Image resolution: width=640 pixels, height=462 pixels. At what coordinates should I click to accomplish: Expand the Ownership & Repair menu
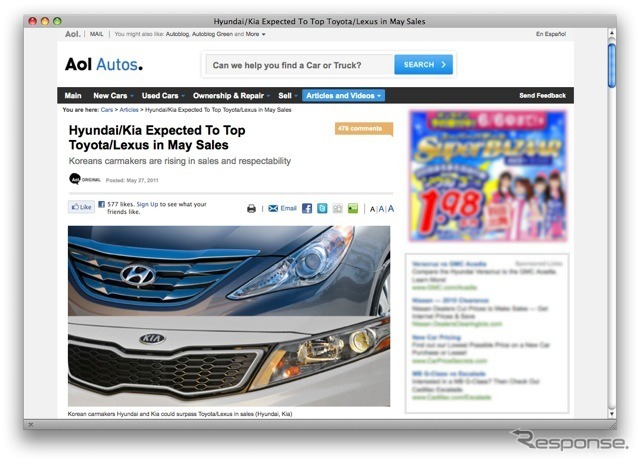(x=231, y=96)
